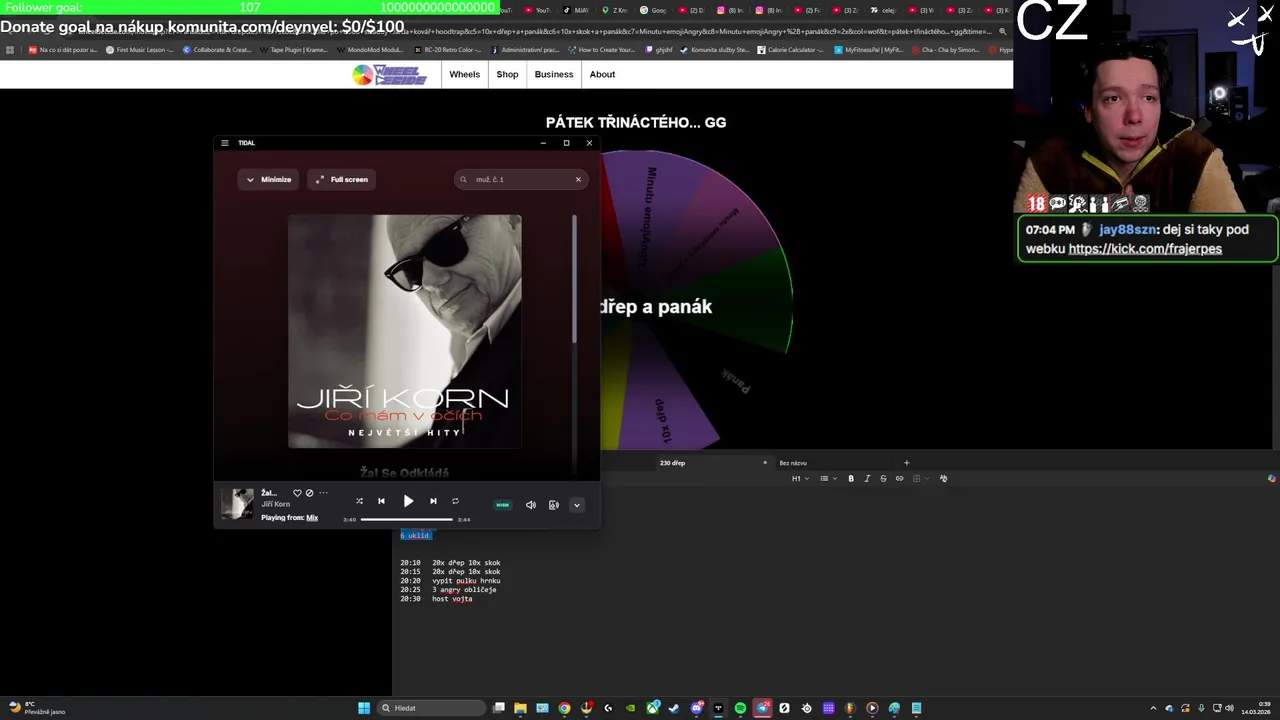Open Task View from the taskbar
Viewport: 1280px width, 720px height.
click(x=499, y=708)
